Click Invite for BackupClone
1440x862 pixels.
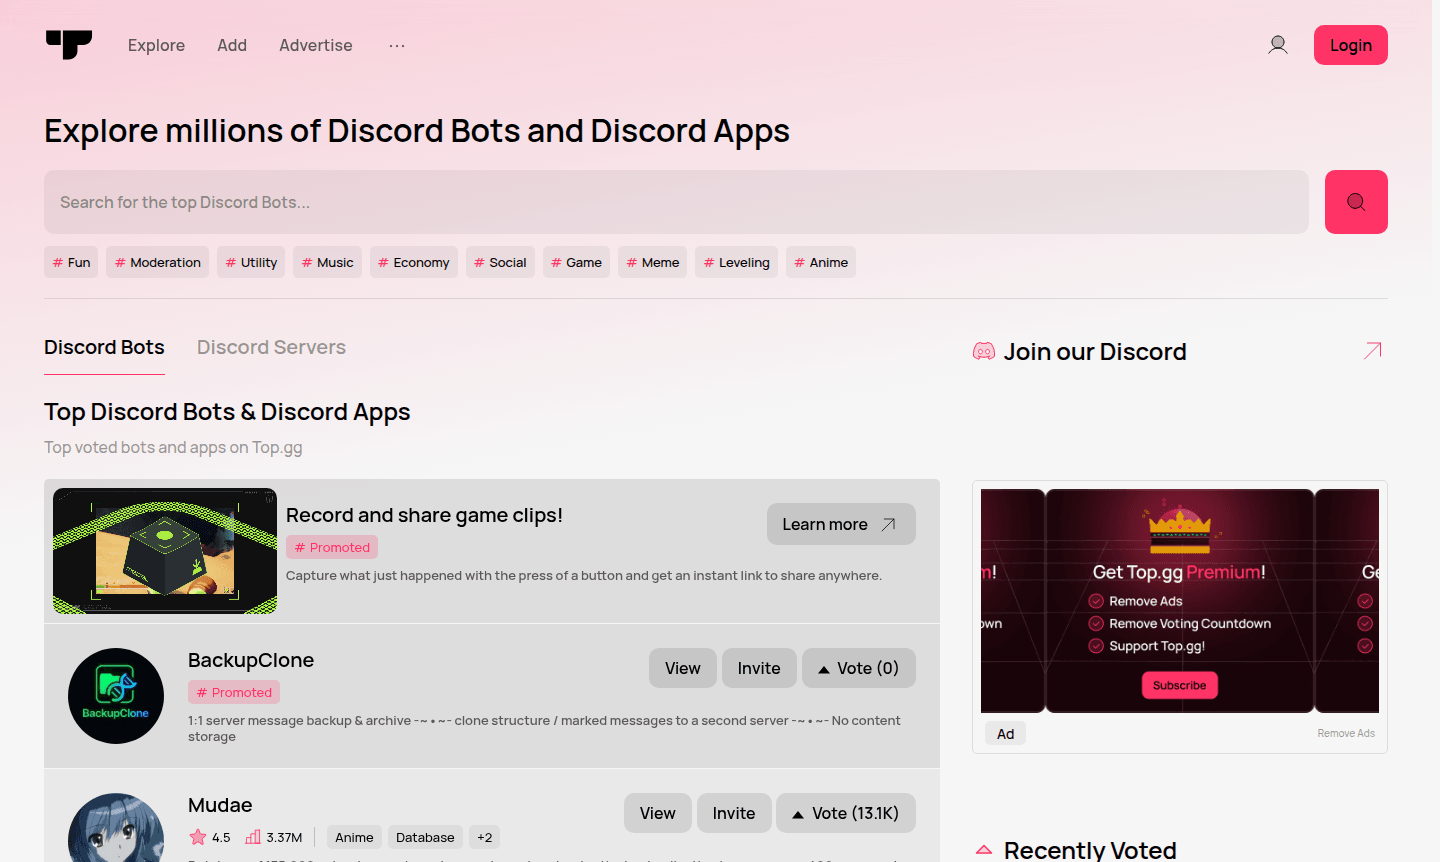[758, 668]
